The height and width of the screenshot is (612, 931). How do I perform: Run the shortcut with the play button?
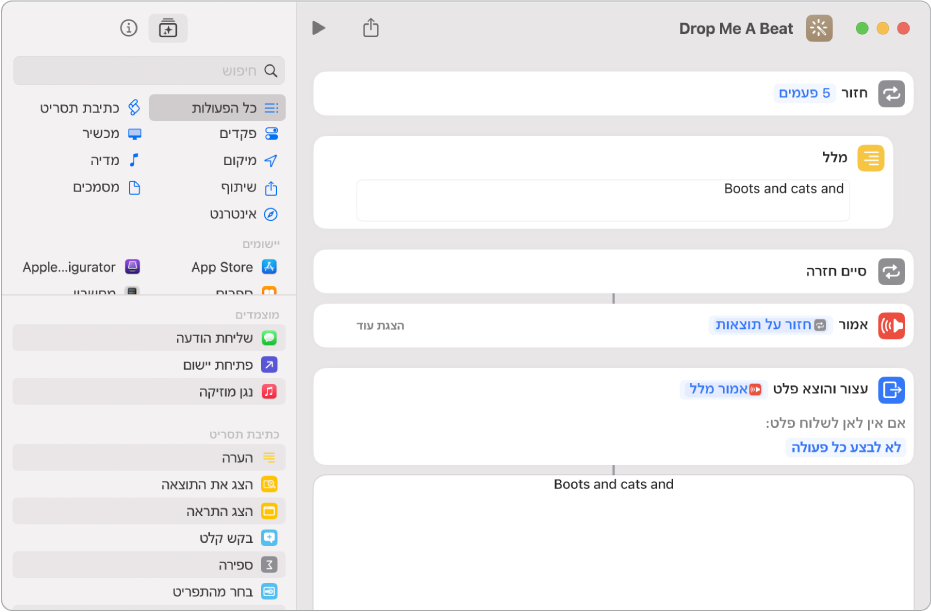pyautogui.click(x=319, y=28)
